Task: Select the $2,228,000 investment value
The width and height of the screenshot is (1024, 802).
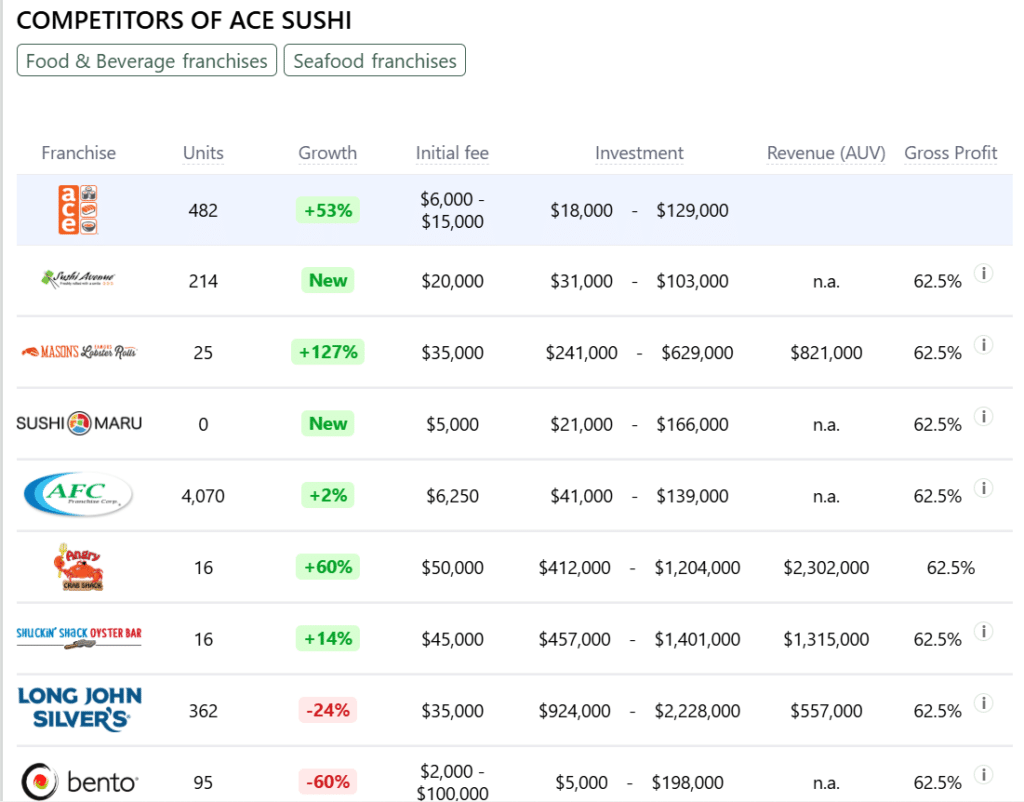Action: (x=697, y=711)
